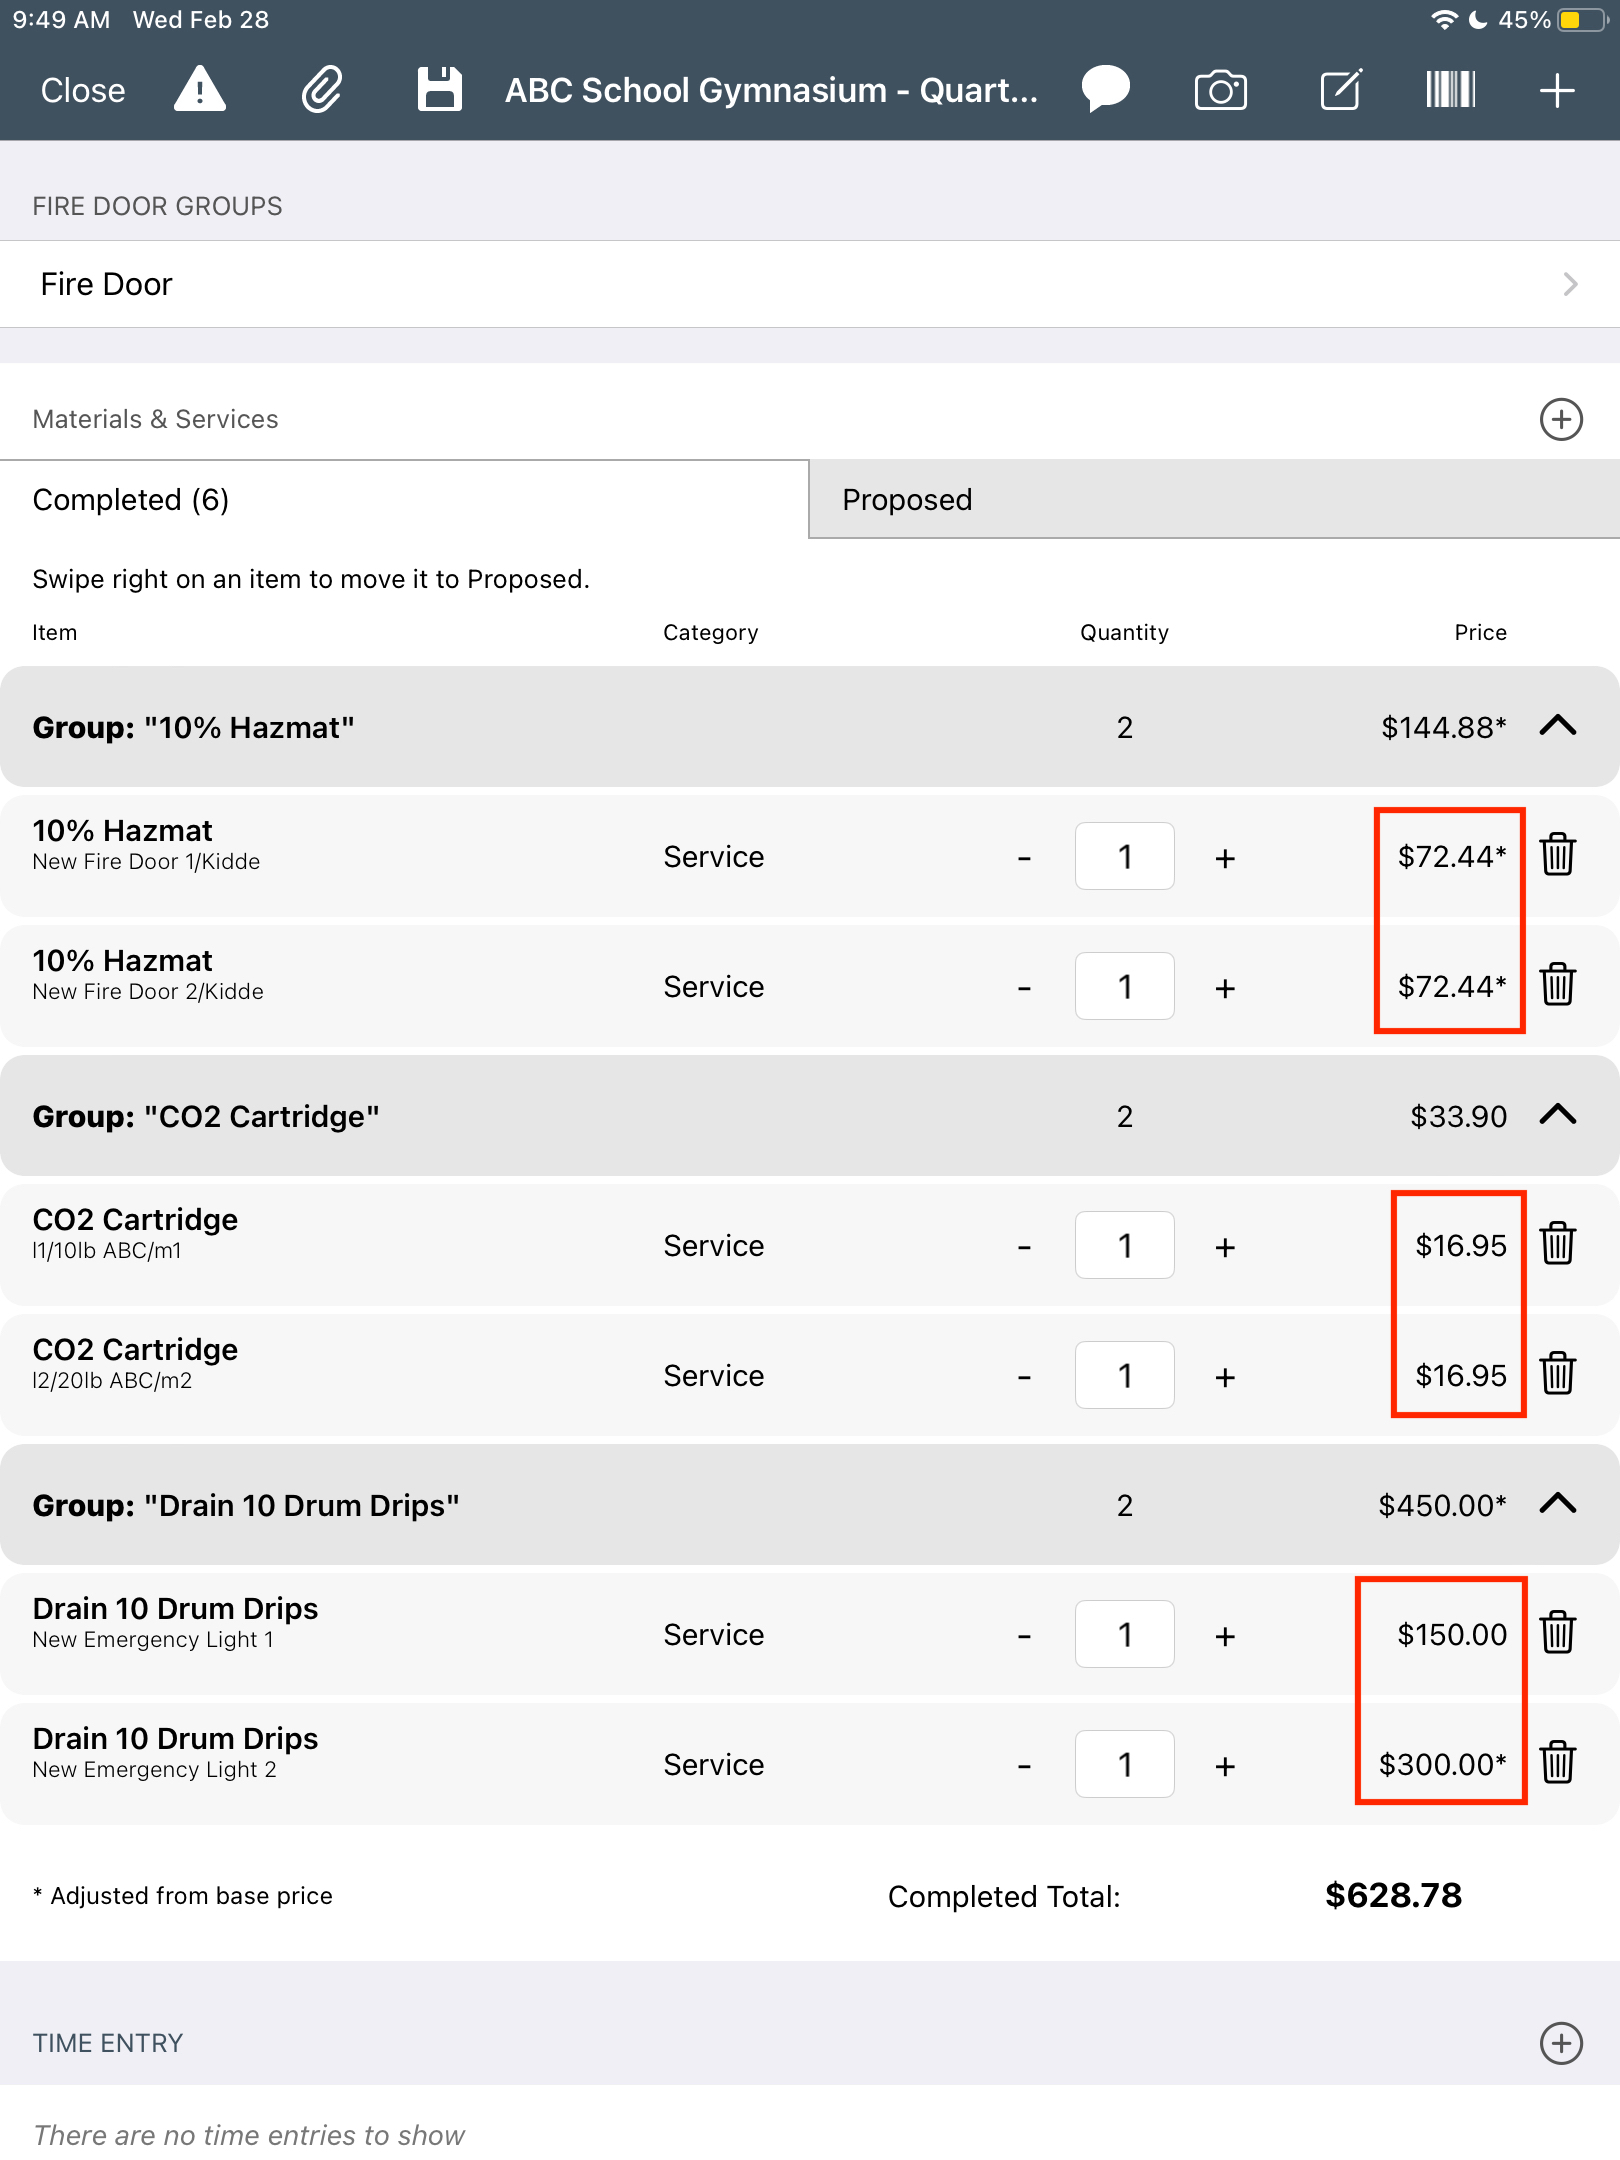1620x2160 pixels.
Task: Decrease quantity for CO2 Cartridge l1/10lb ABC
Action: pyautogui.click(x=1024, y=1247)
